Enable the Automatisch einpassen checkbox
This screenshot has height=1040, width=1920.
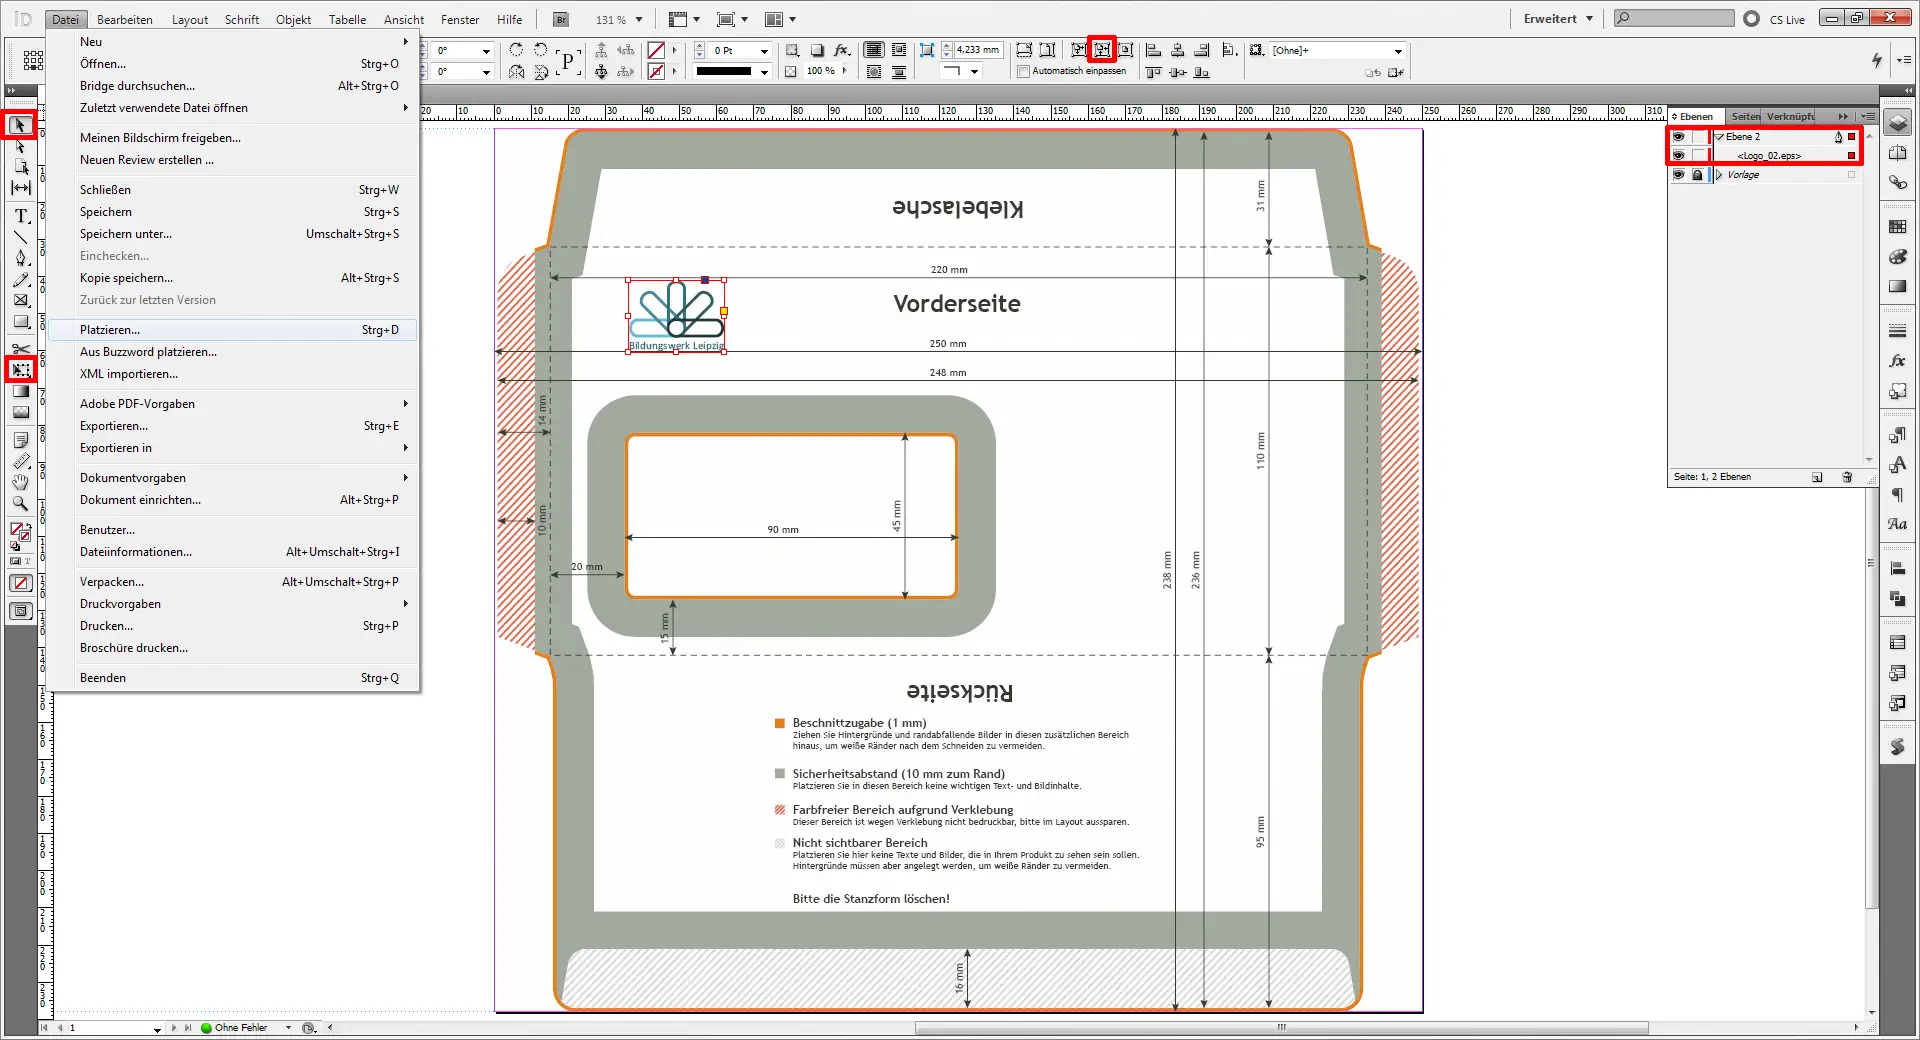pyautogui.click(x=1024, y=71)
